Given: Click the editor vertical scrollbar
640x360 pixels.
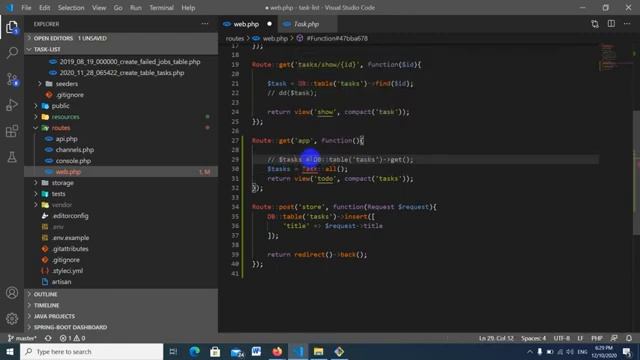Looking at the screenshot, I should tap(636, 173).
